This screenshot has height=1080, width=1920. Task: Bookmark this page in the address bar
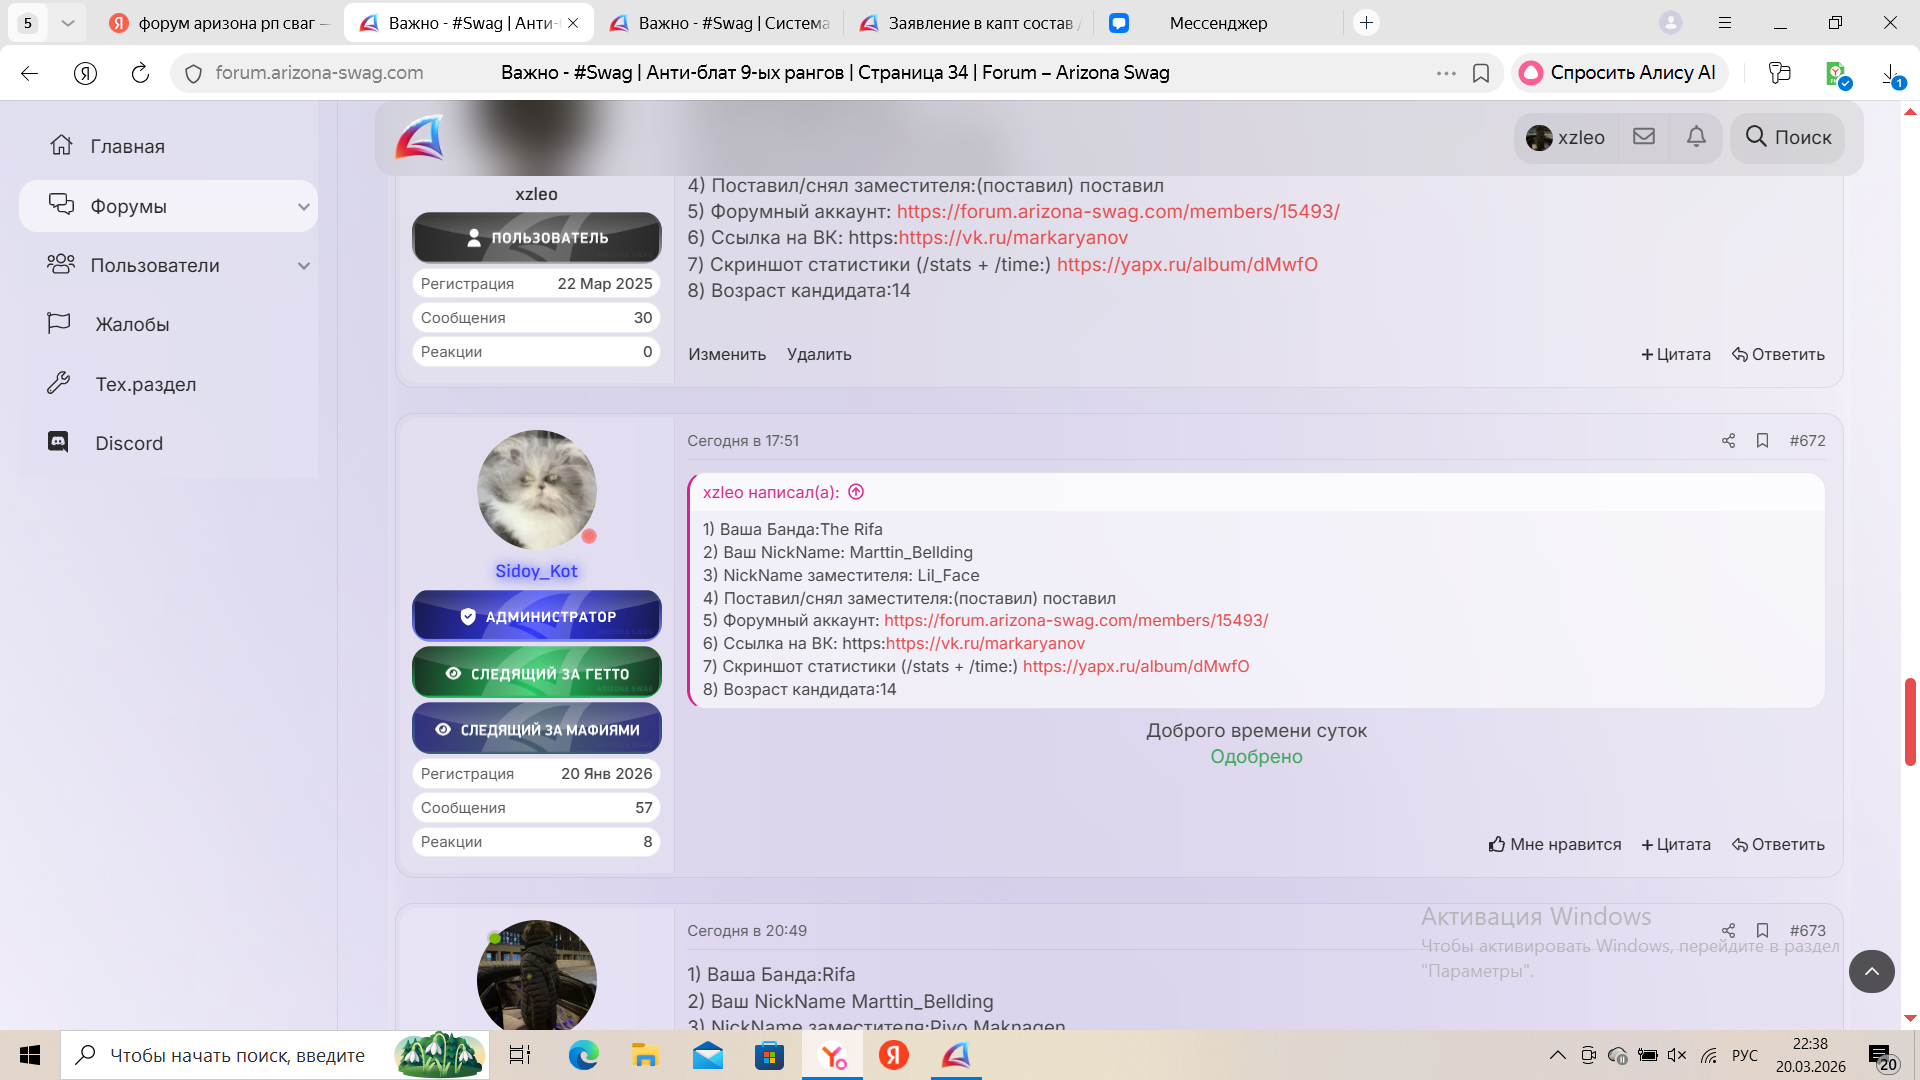click(1481, 73)
